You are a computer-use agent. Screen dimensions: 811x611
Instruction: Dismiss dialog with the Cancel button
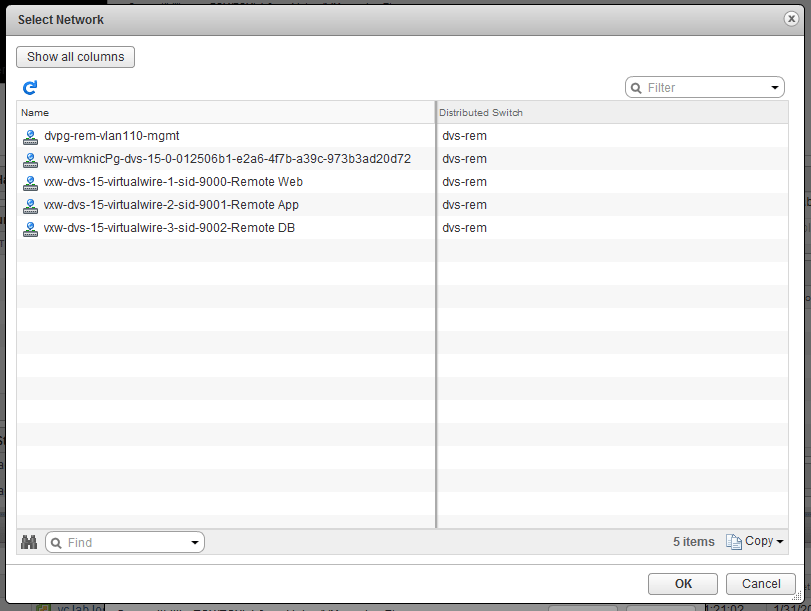coord(761,584)
